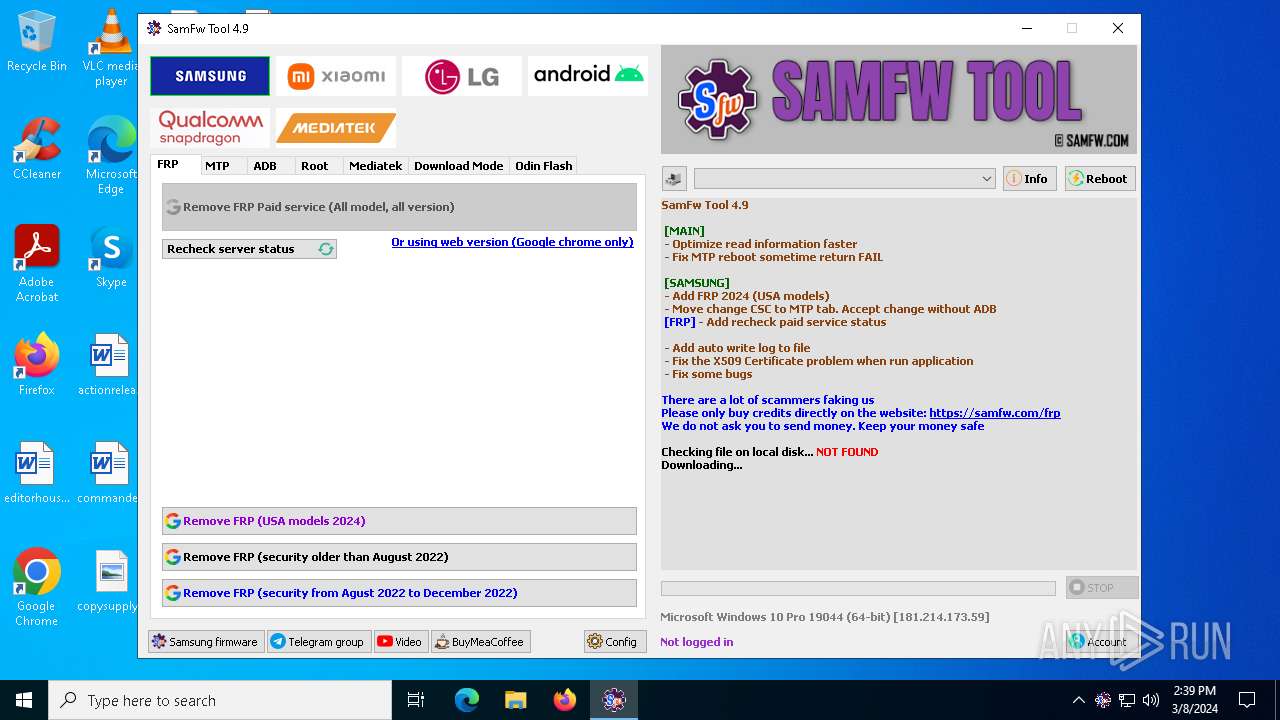Switch to the Download Mode tab
1280x720 pixels.
(459, 166)
